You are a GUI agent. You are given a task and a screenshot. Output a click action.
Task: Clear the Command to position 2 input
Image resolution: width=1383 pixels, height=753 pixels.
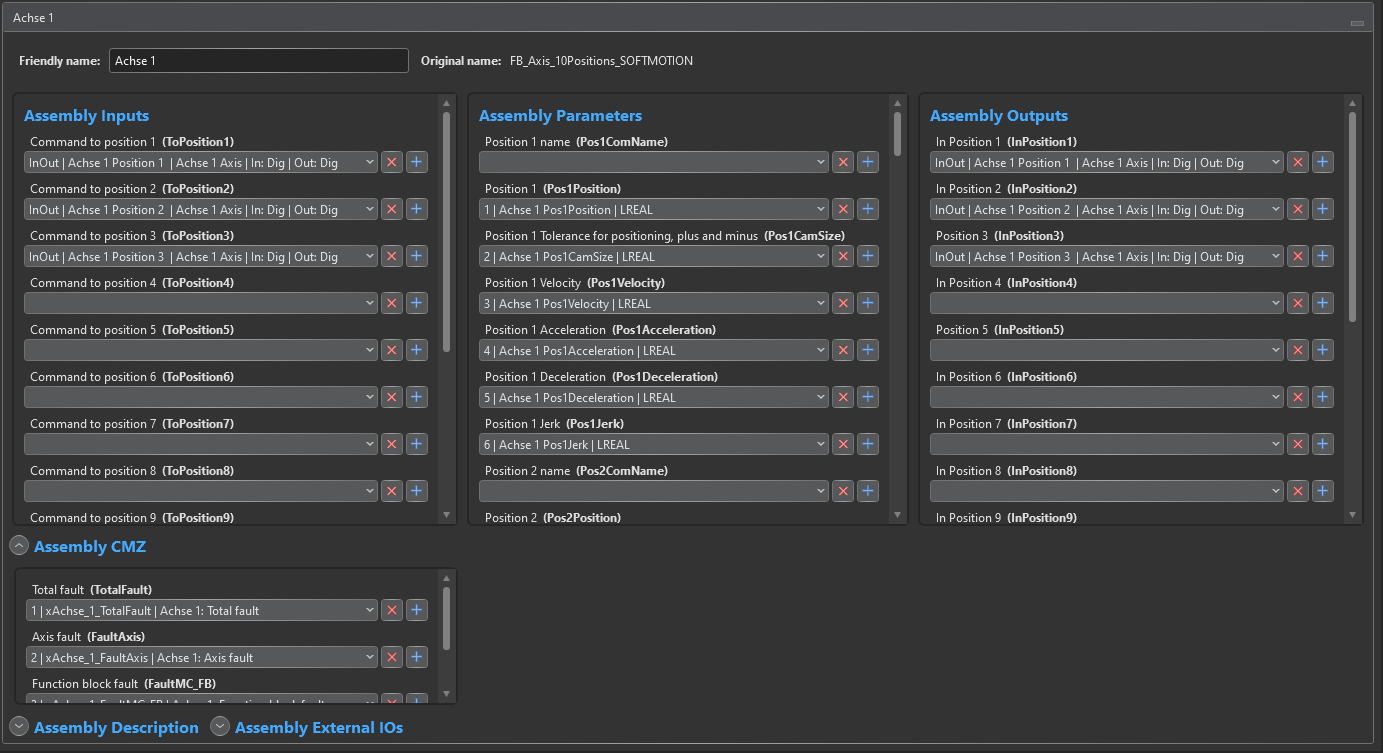[392, 209]
